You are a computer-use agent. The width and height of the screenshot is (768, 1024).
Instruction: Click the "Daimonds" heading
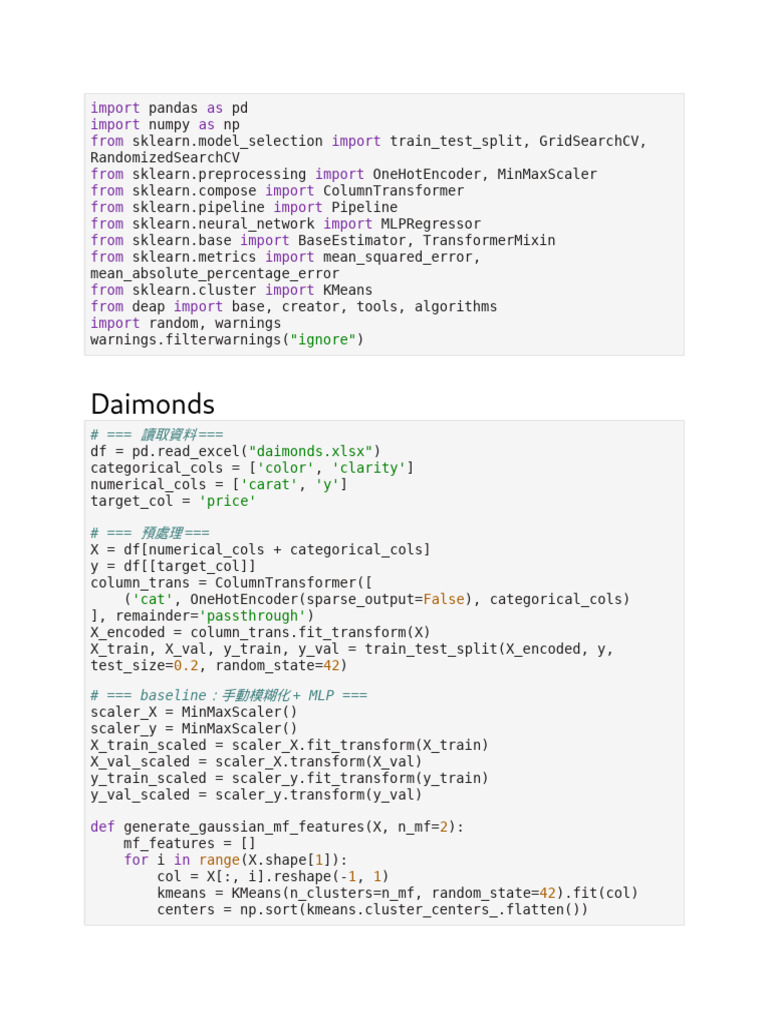click(152, 404)
